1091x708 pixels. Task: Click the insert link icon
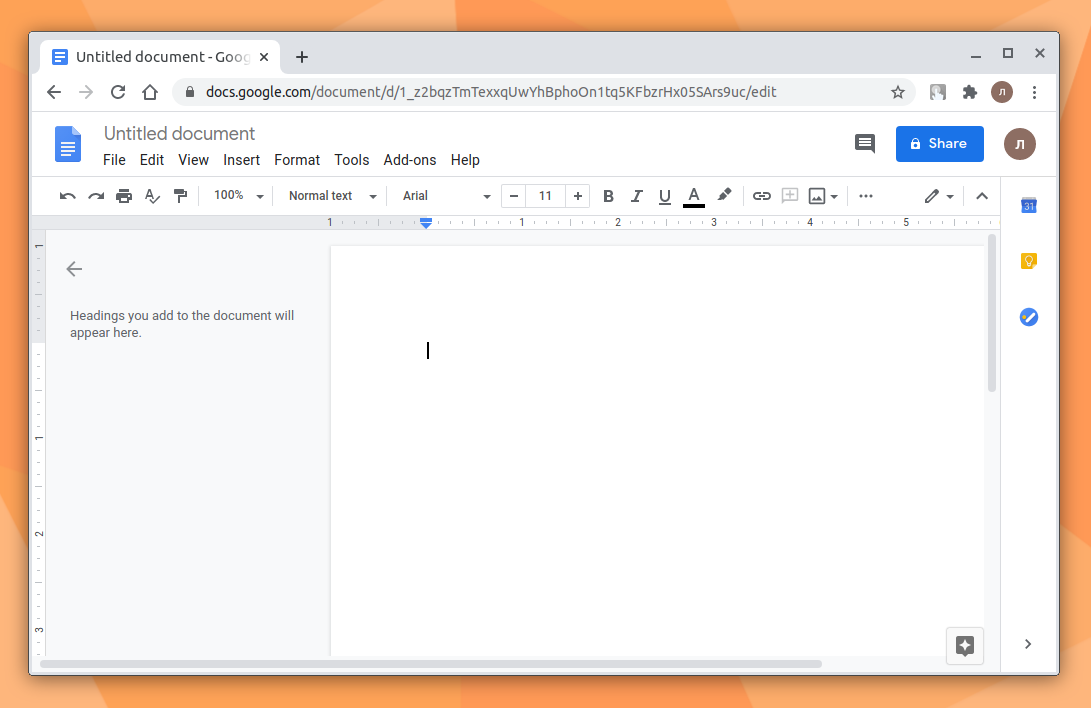[762, 196]
